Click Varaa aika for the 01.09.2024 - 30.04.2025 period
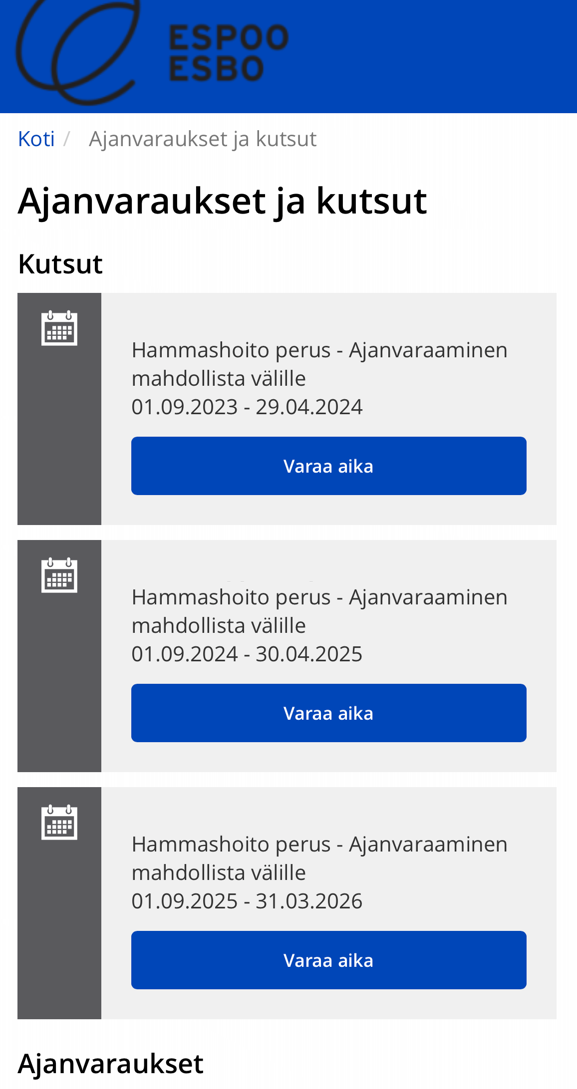This screenshot has height=1089, width=577. [329, 712]
